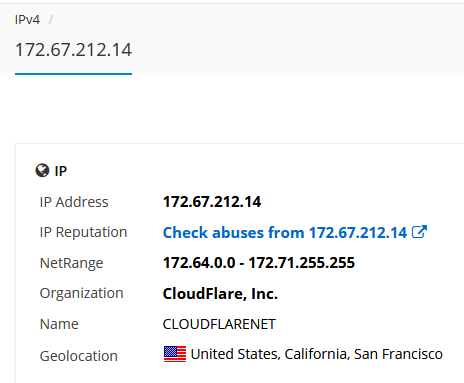Click the CLOUDFLARENET name value
This screenshot has height=383, width=464.
[x=219, y=324]
